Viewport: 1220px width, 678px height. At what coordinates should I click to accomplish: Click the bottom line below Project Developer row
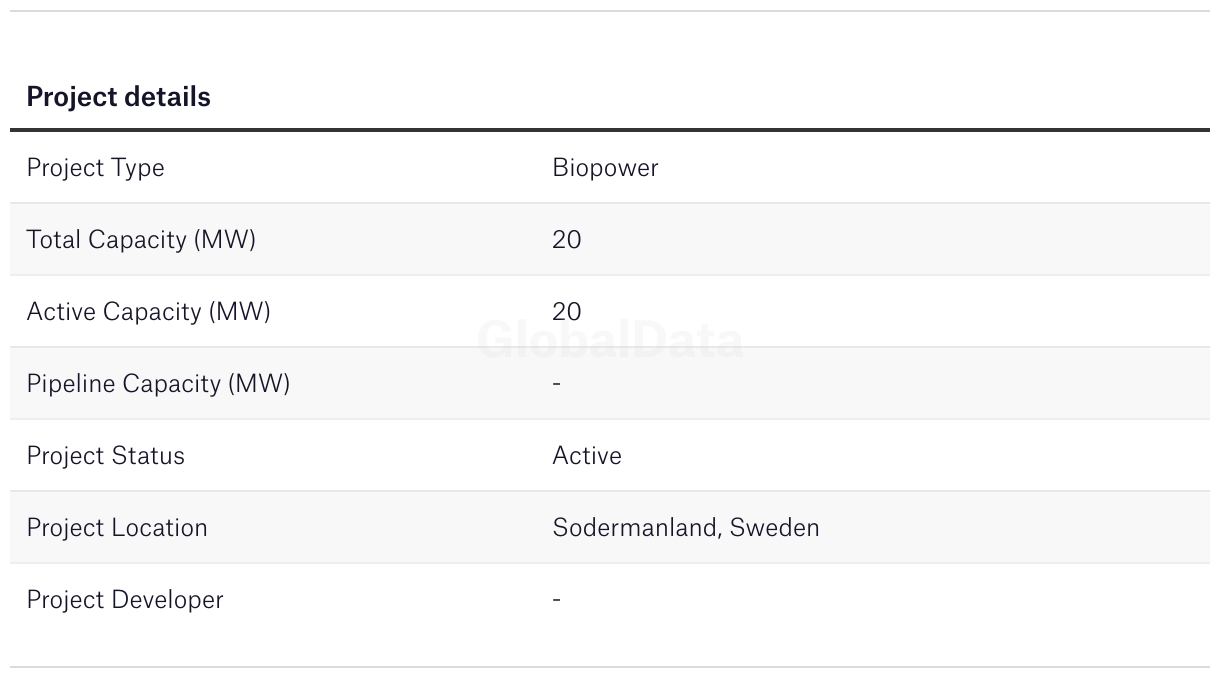pyautogui.click(x=610, y=667)
